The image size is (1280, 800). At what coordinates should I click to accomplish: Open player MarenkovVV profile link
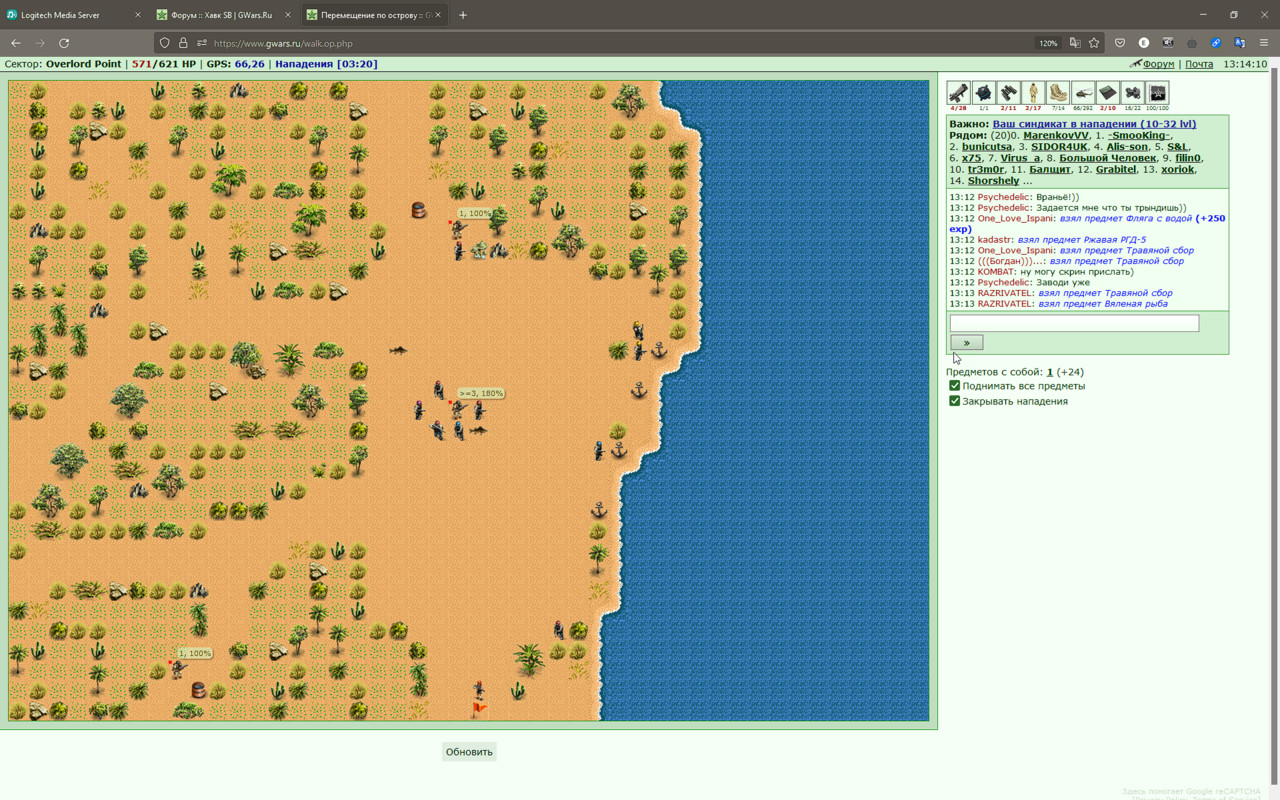[1056, 135]
